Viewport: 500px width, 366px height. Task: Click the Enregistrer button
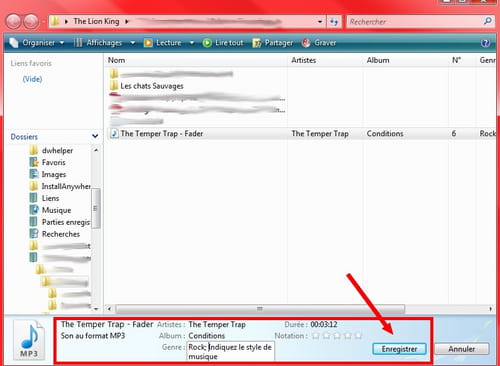coord(399,349)
